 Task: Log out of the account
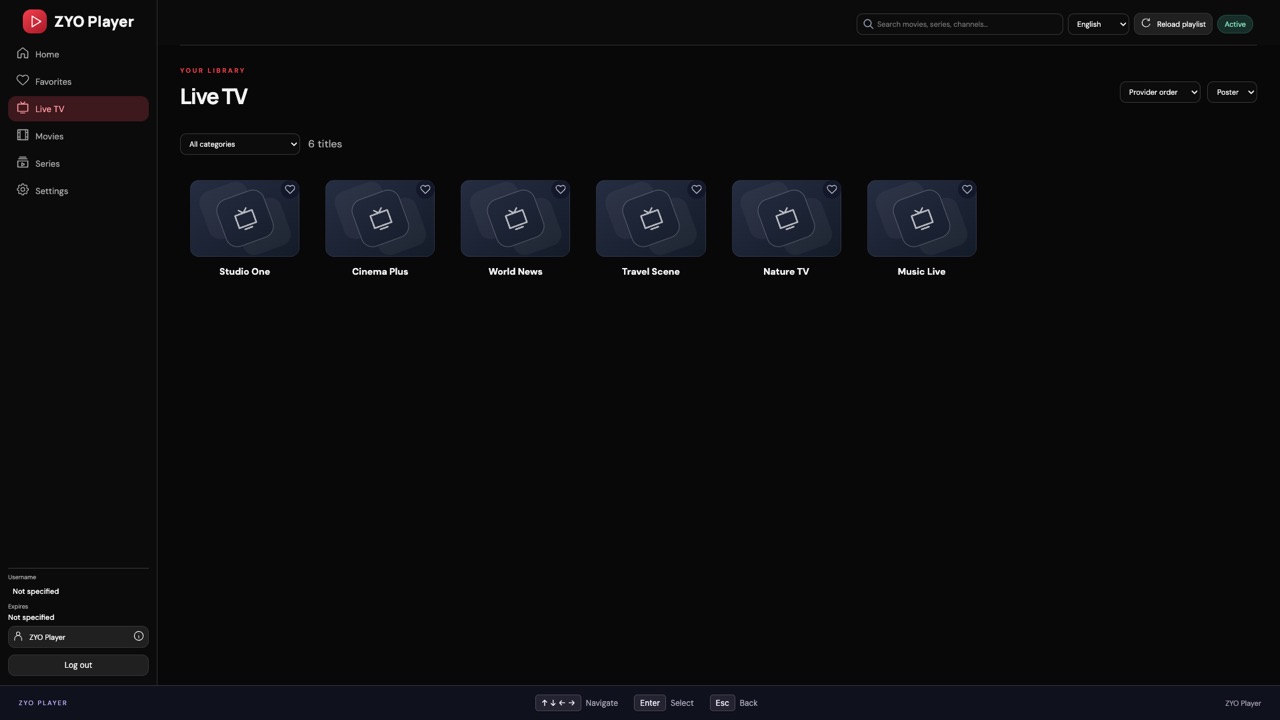tap(78, 665)
